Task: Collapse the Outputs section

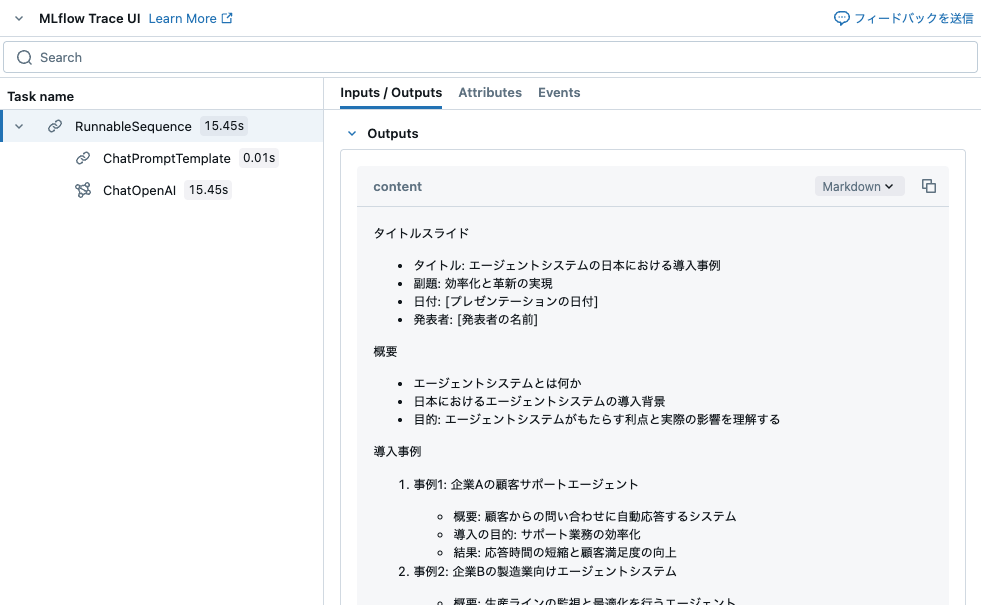Action: coord(351,133)
